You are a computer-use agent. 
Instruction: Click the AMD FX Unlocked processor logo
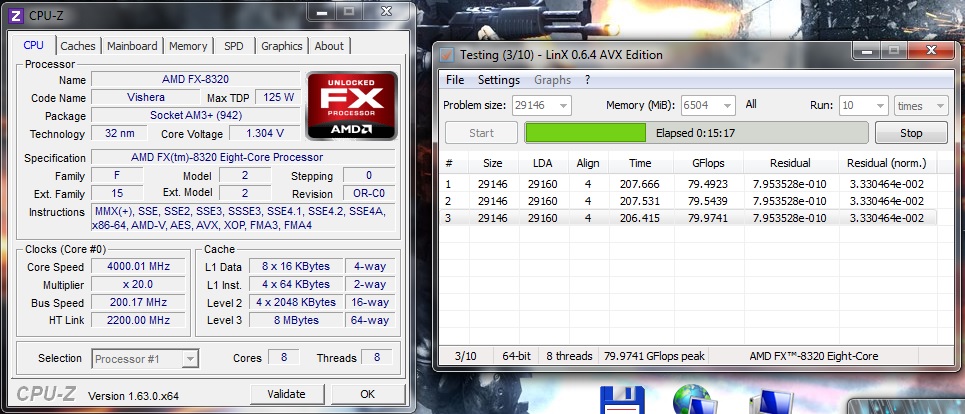coord(352,106)
